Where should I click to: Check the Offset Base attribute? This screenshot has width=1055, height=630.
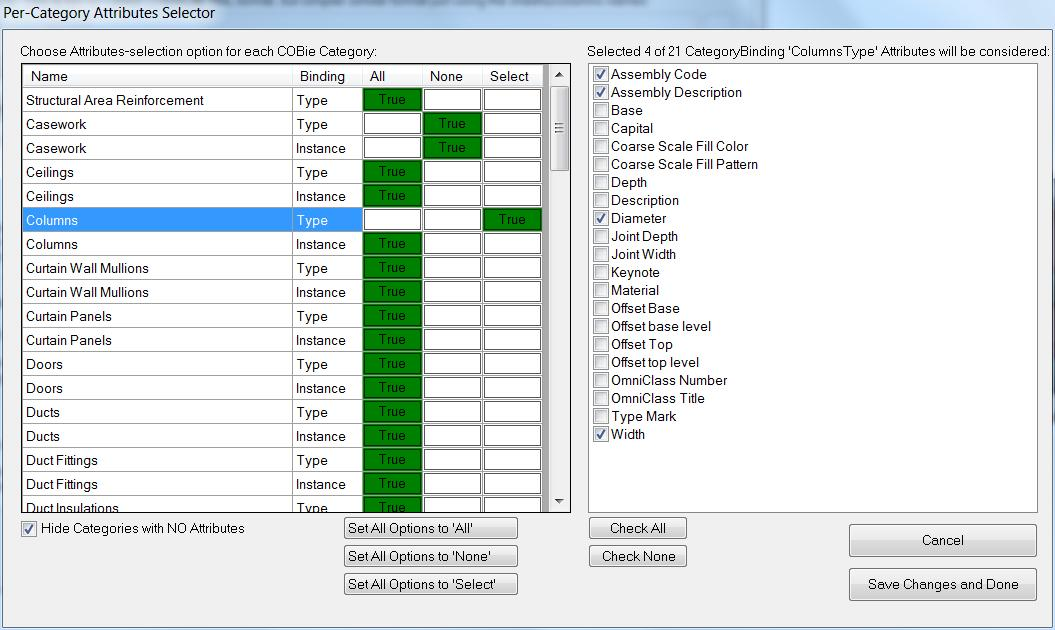click(x=601, y=308)
